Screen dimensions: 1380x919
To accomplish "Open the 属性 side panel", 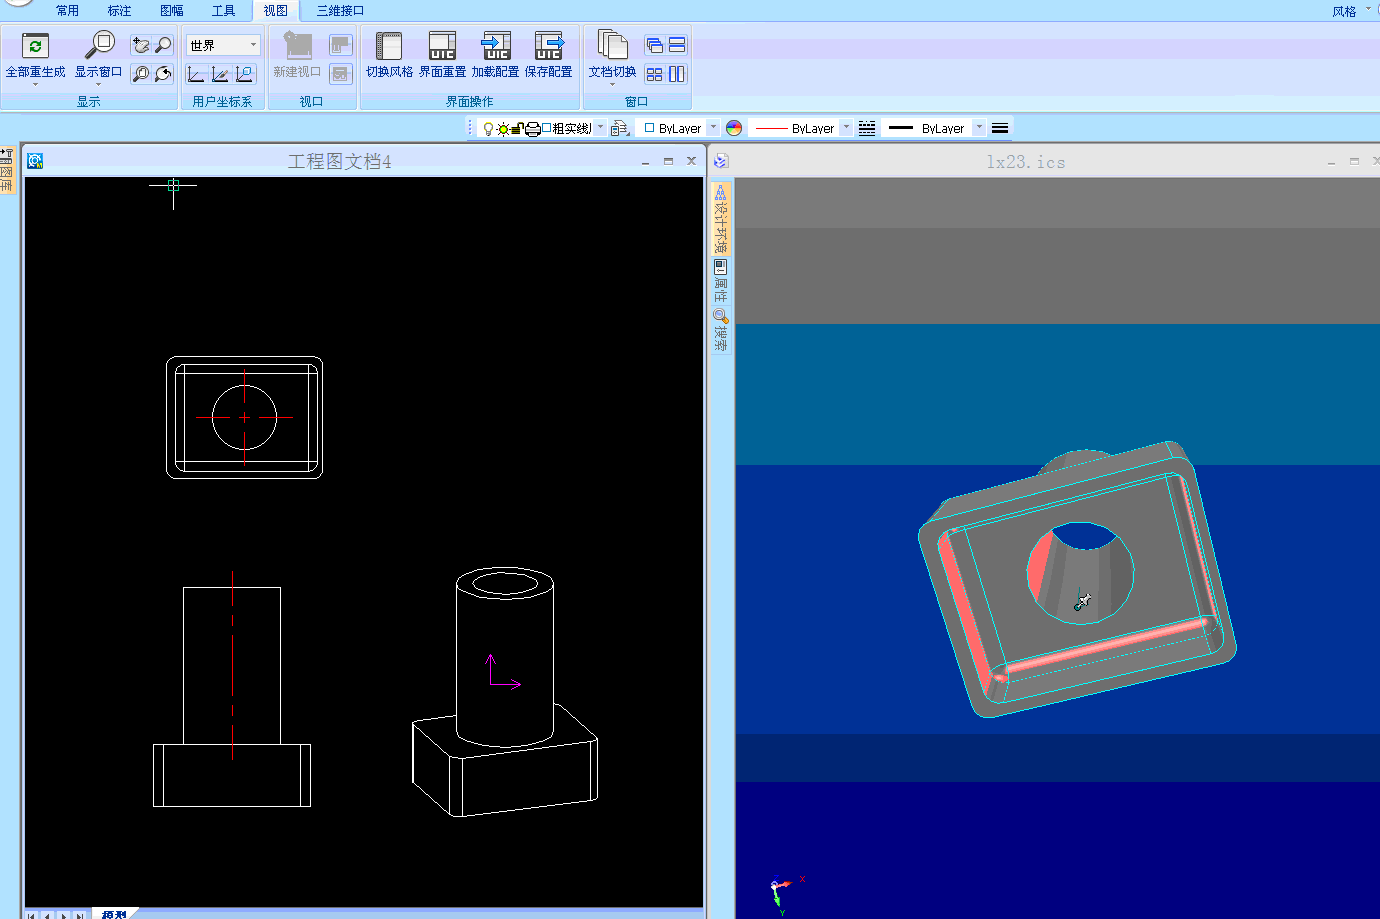I will click(x=720, y=282).
